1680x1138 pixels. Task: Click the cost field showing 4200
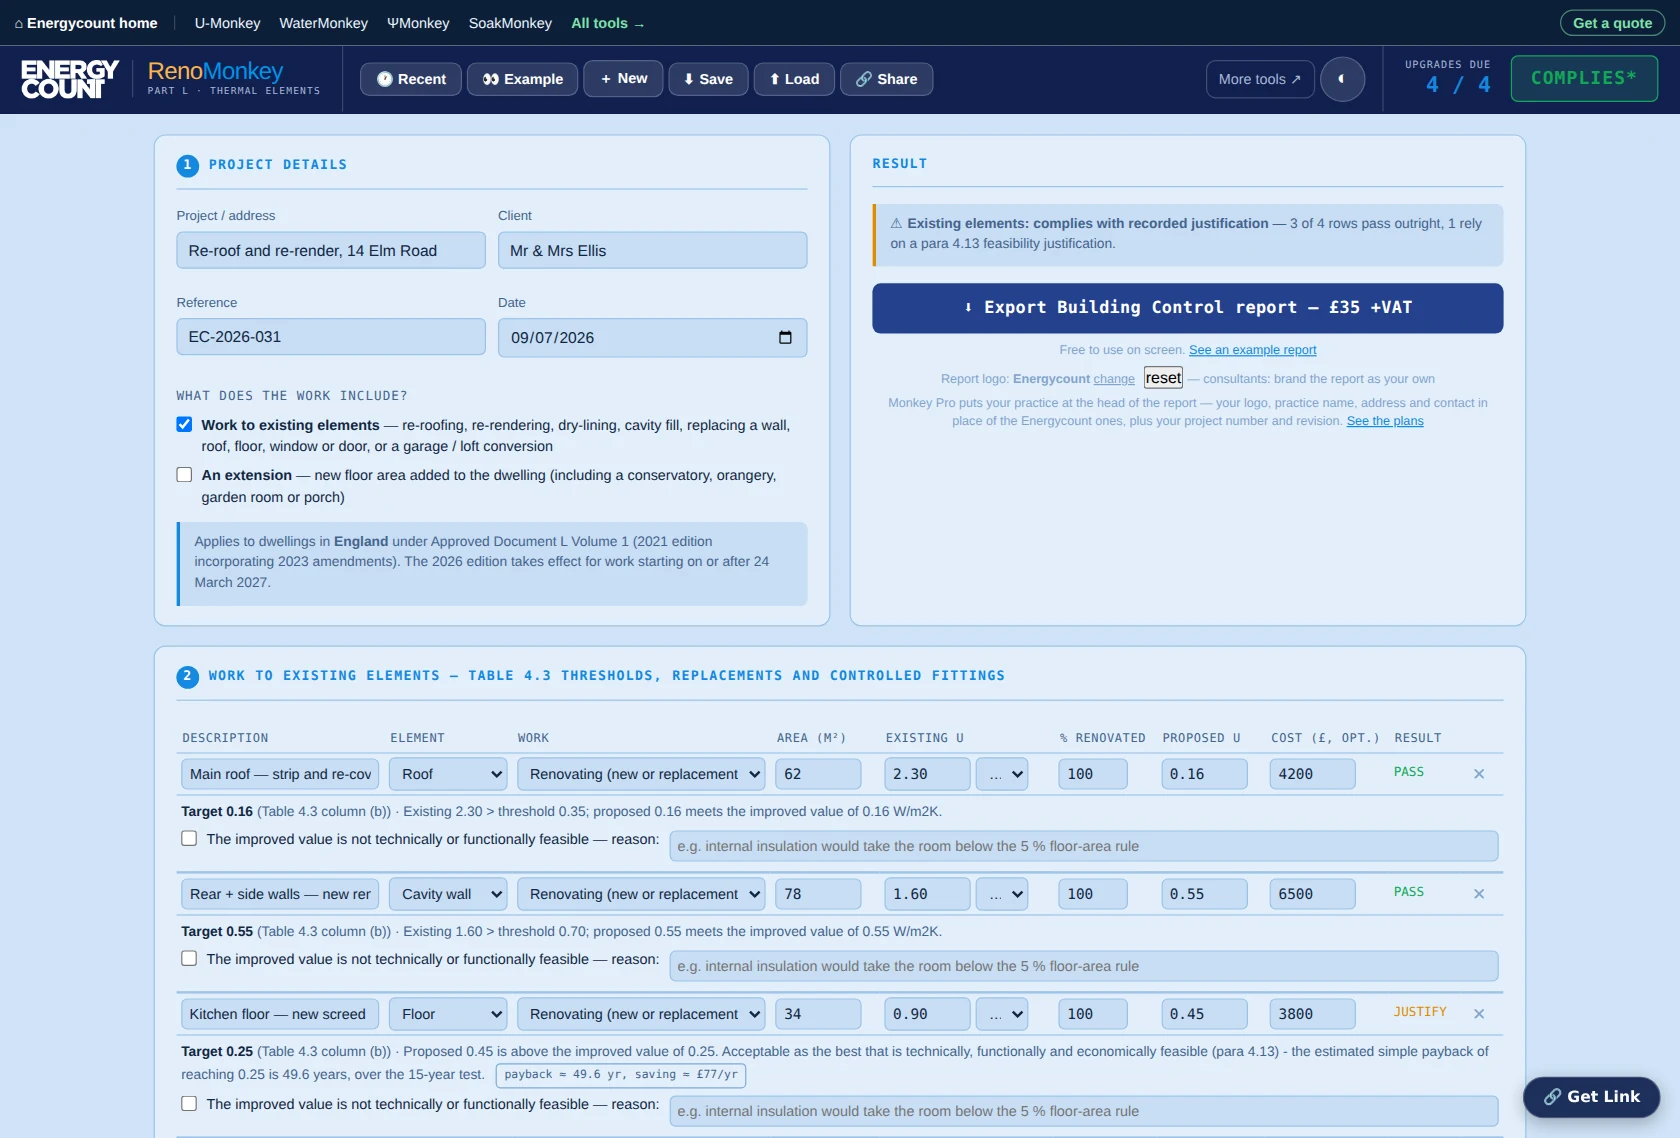(x=1313, y=774)
